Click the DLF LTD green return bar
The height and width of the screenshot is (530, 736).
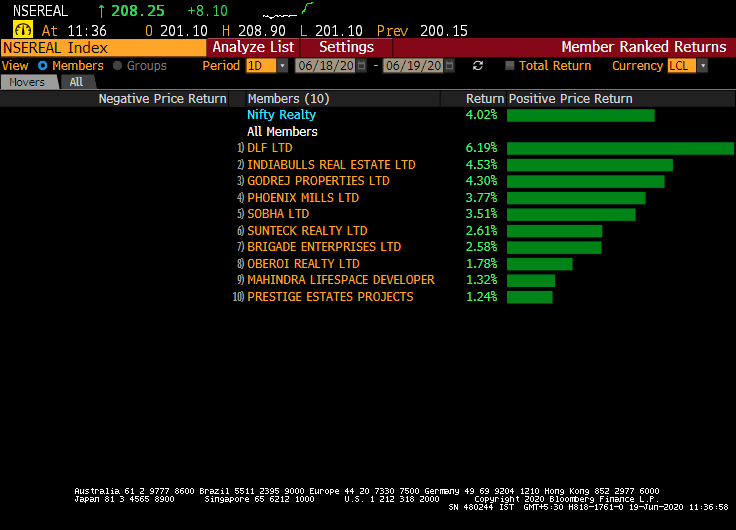pos(620,148)
